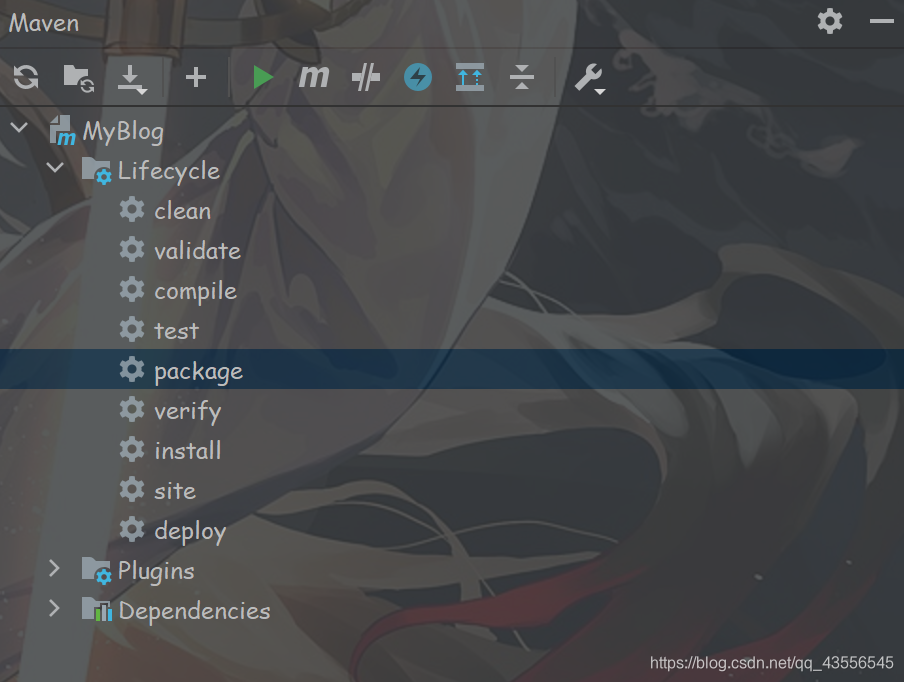Image resolution: width=904 pixels, height=682 pixels.
Task: Show dependencies diagram icon
Action: (x=470, y=77)
